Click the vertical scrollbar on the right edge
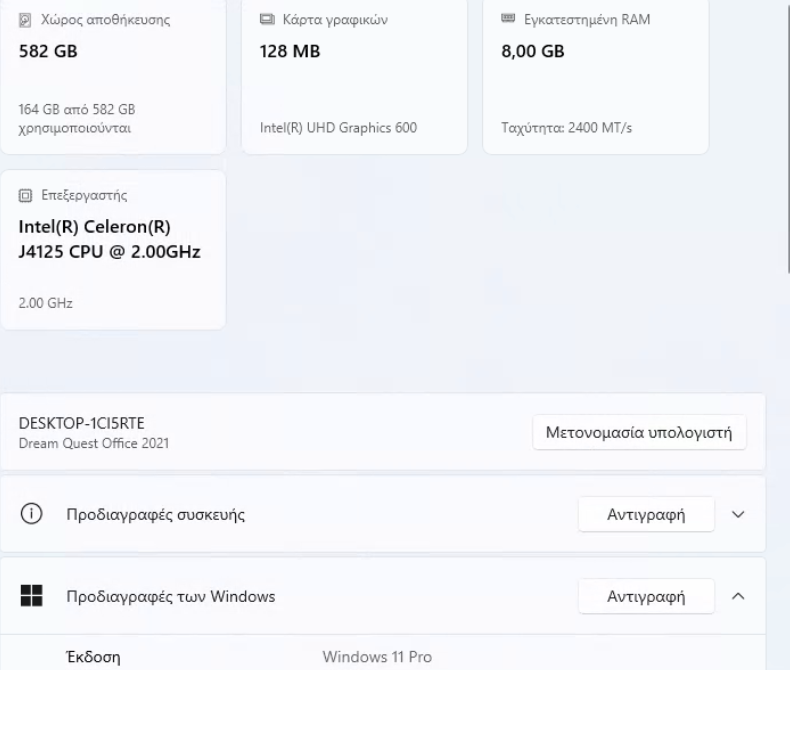Image resolution: width=790 pixels, height=754 pixels. click(786, 140)
